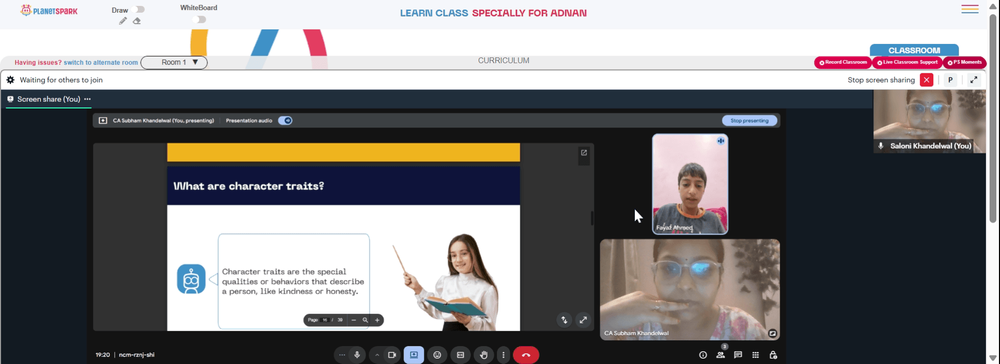Click Saloni Khandelwal (You) video thumbnail
The height and width of the screenshot is (364, 1000).
click(x=929, y=121)
